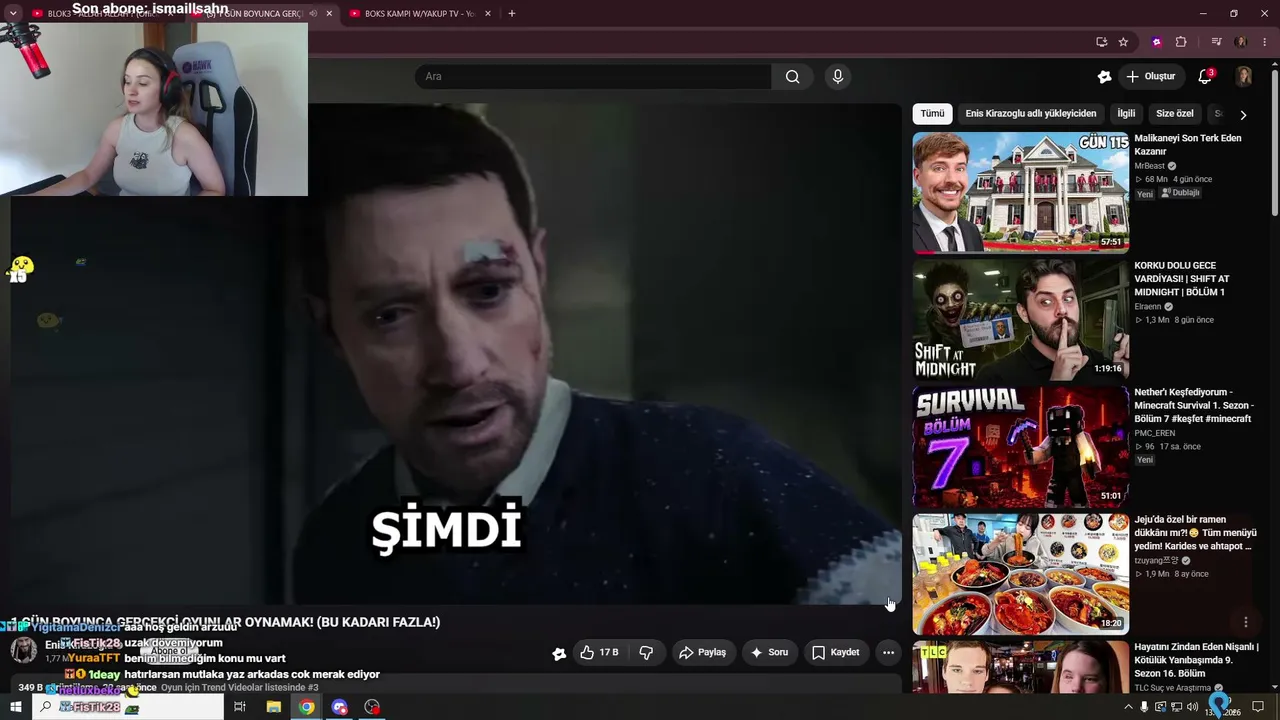Viewport: 1280px width, 720px height.
Task: Save the video with Kaydet
Action: (x=836, y=653)
